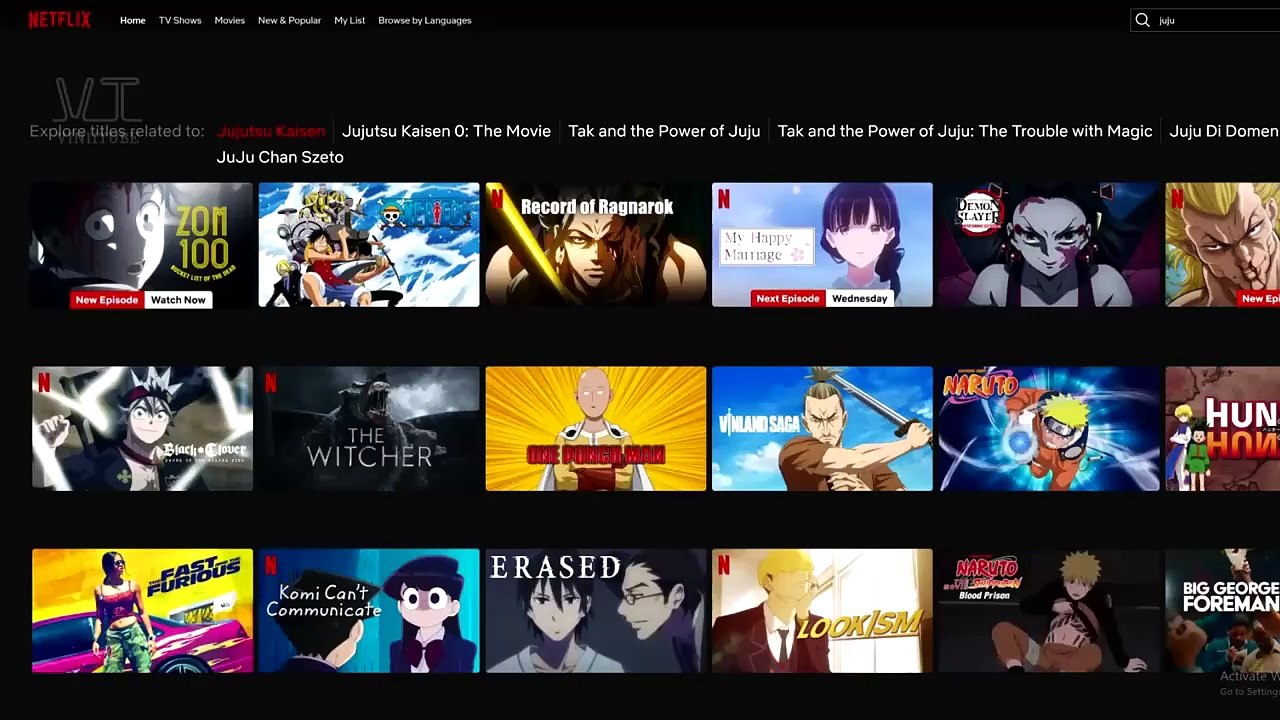Open the Movies section
The image size is (1280, 720).
click(229, 20)
